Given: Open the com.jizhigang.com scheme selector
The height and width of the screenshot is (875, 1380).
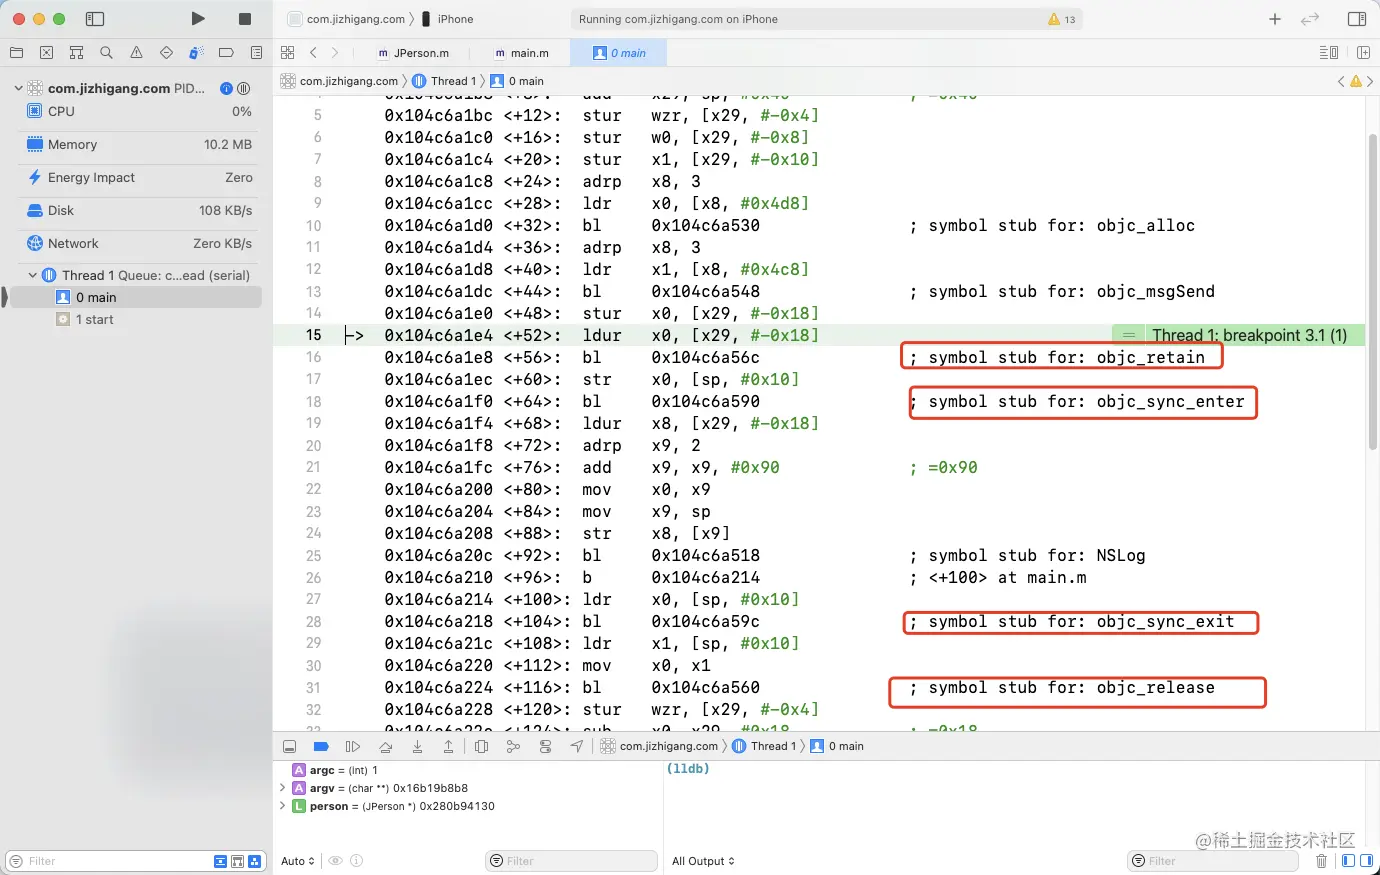Looking at the screenshot, I should click(x=346, y=19).
